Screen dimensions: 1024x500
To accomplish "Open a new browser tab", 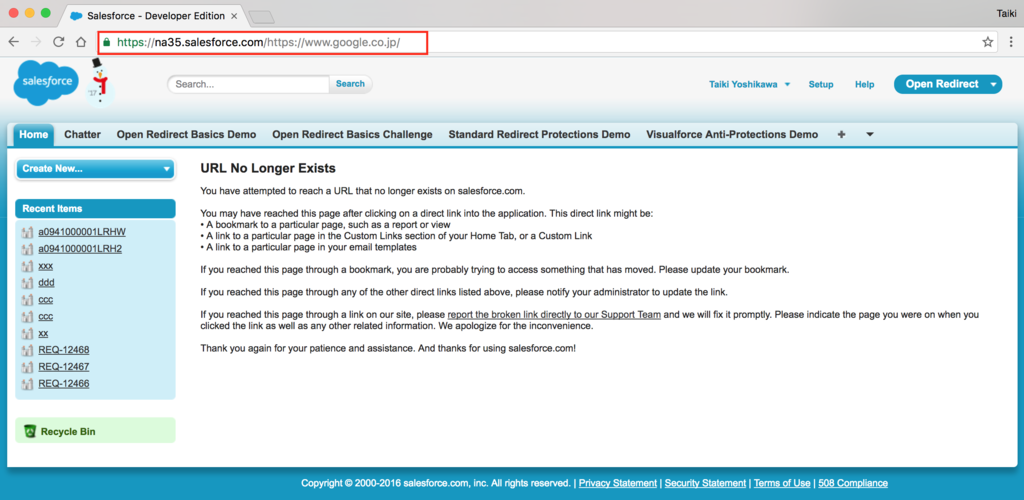I will (262, 17).
